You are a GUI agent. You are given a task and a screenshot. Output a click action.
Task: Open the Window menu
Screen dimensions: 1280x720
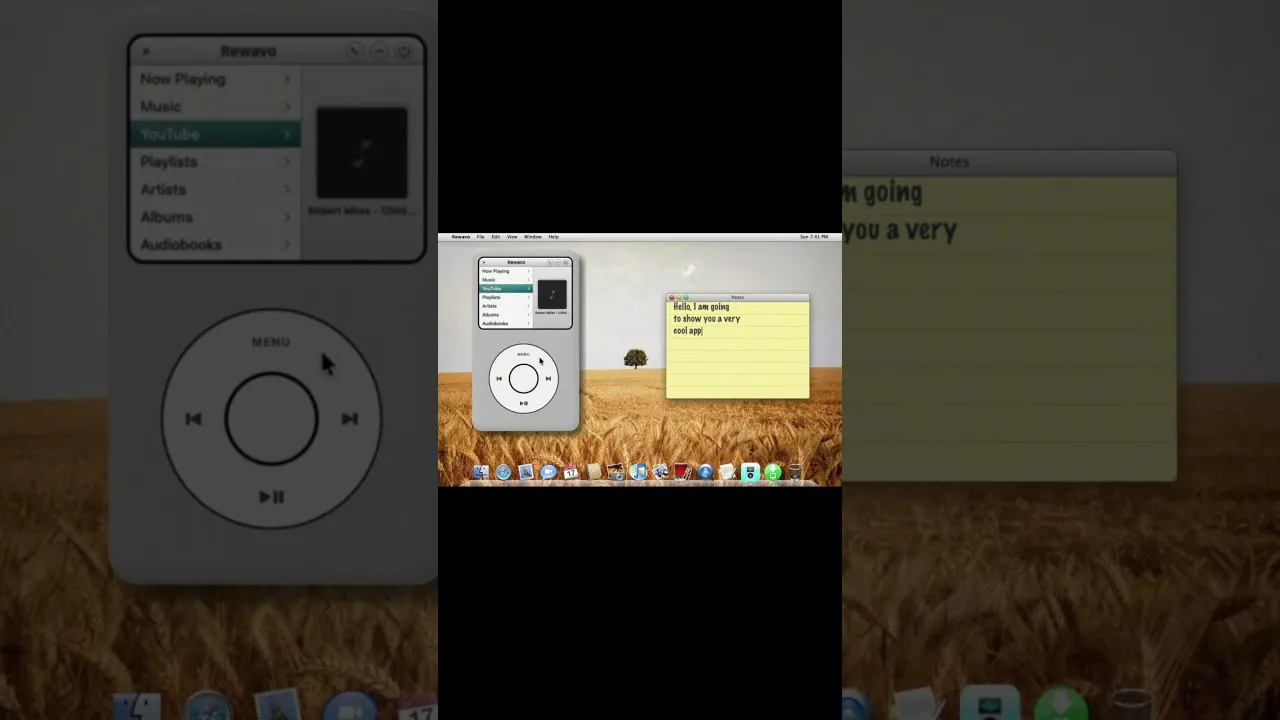(533, 237)
